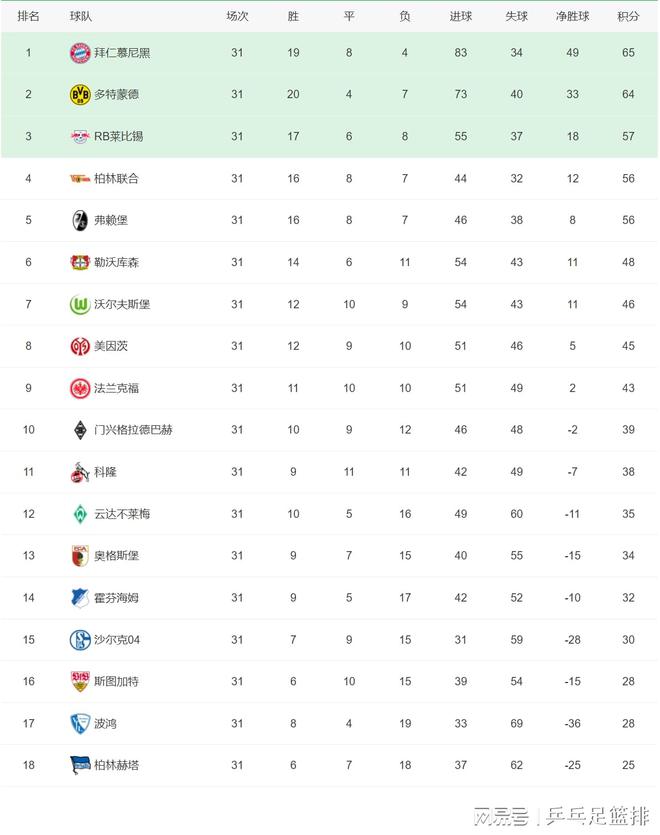Click the Mainz 05 club logo
The height and width of the screenshot is (835, 660).
pos(80,346)
